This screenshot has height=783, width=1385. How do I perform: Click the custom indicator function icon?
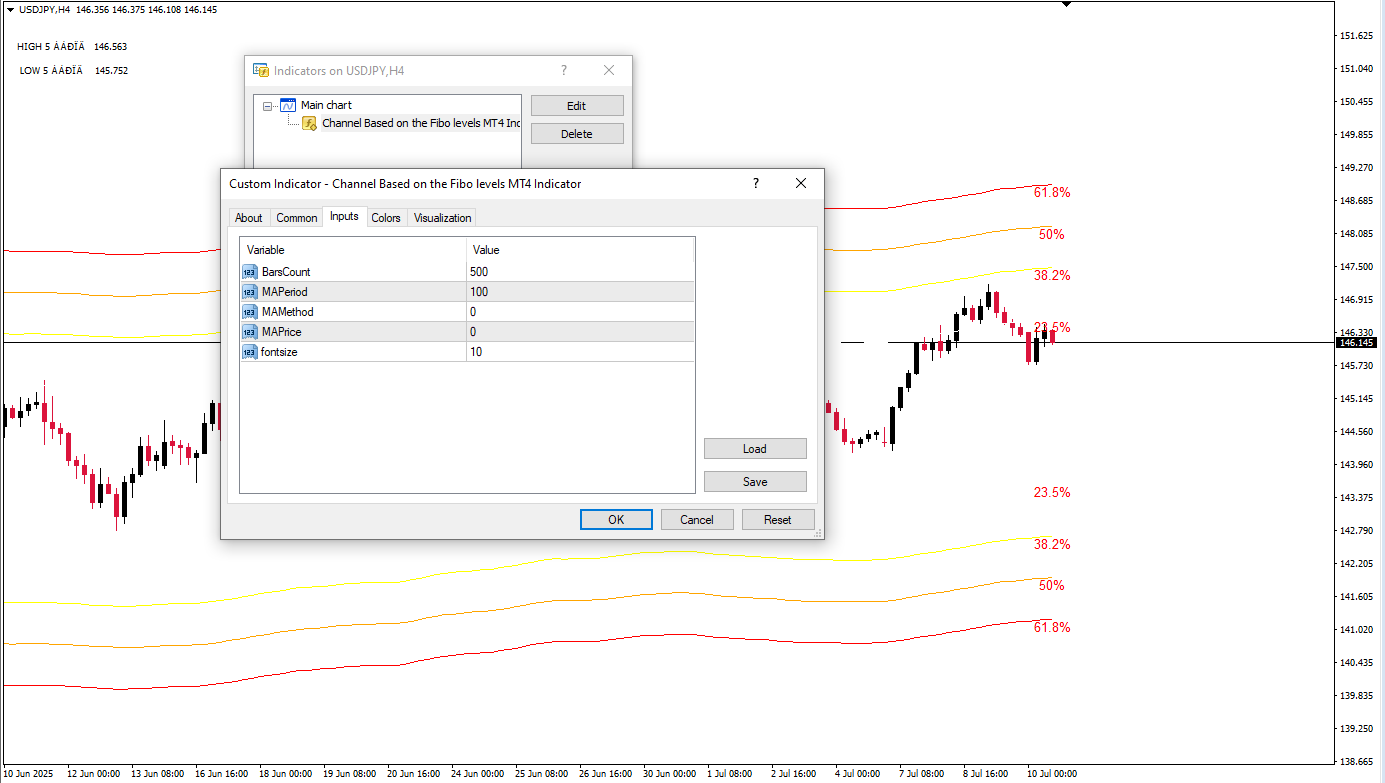[x=310, y=124]
